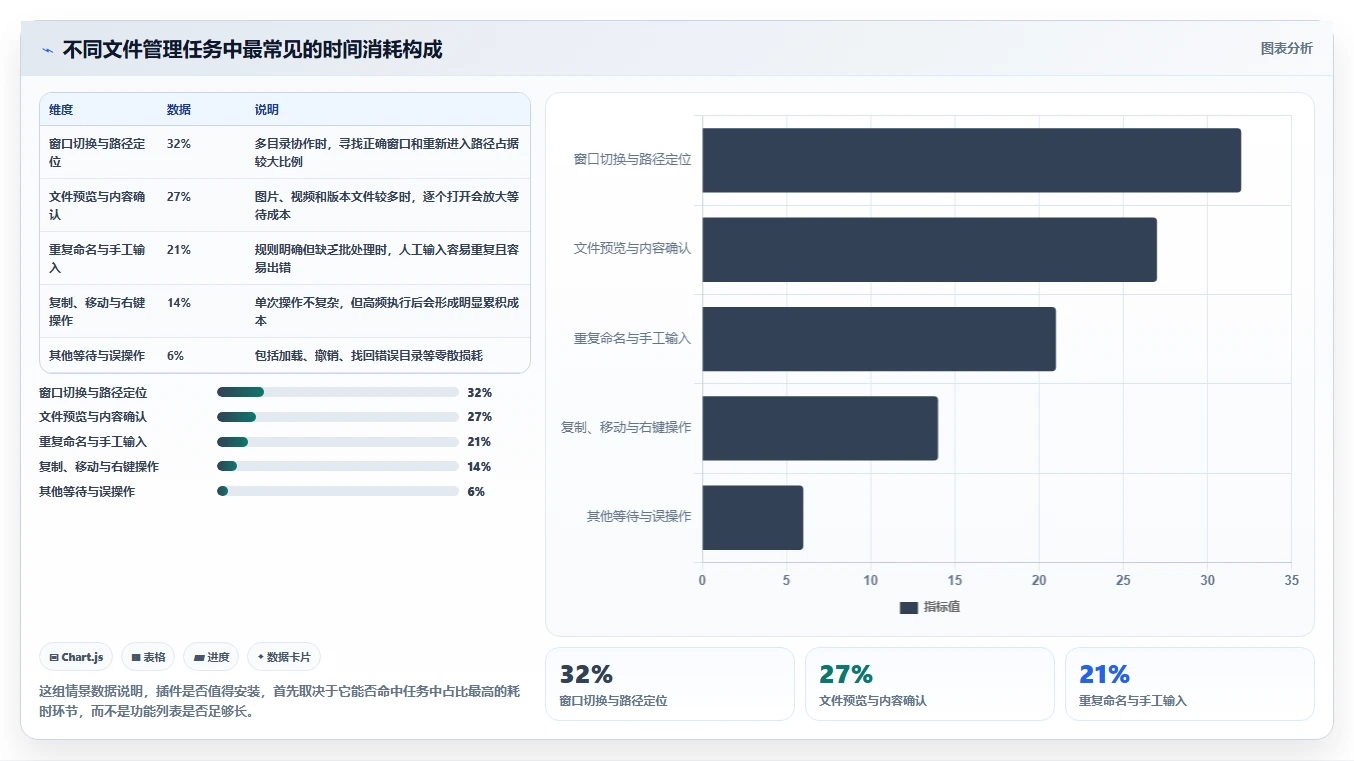The width and height of the screenshot is (1354, 761).
Task: Click table cell 重复命名与手工输入
Action: pos(97,259)
